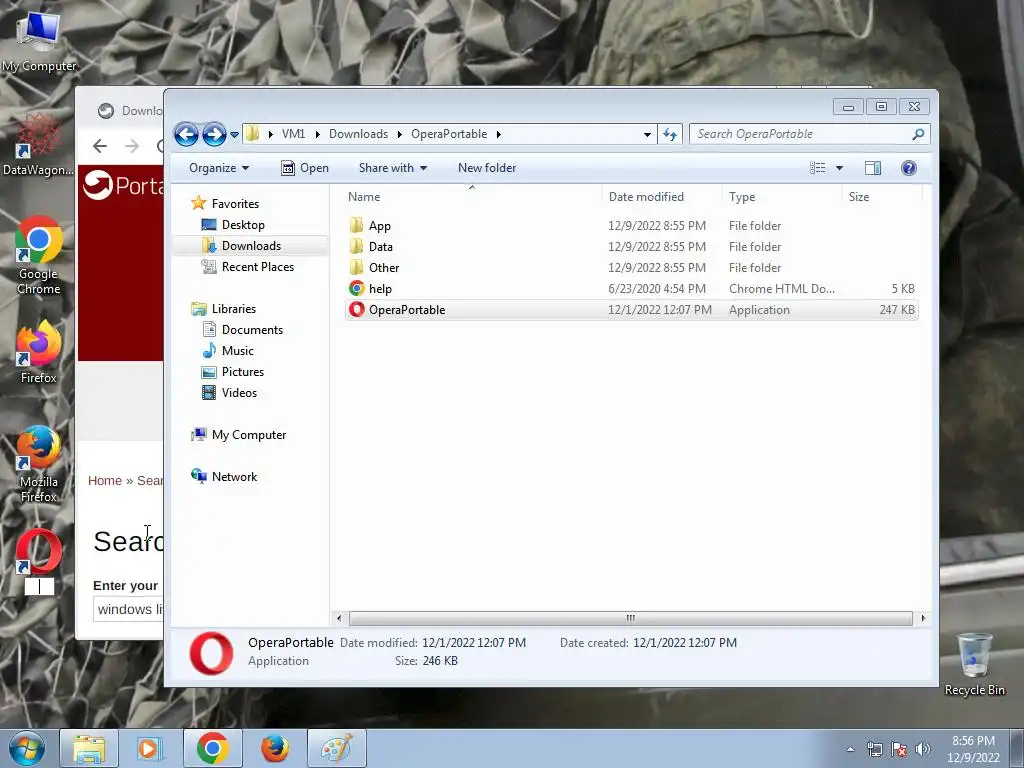Select the OperaPortable application icon in file list

[357, 309]
